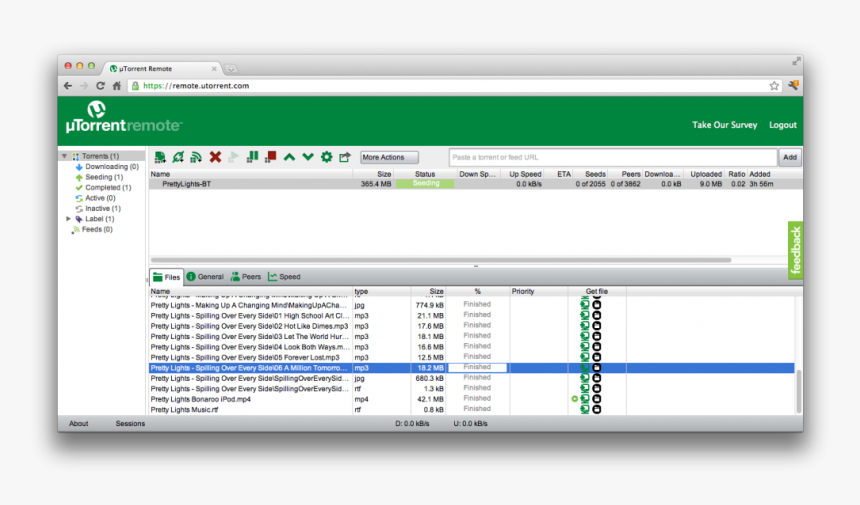Select the Pretty Lights Bonaroo iPod.mp4 file row
Screen dimensions: 860x505
(x=472, y=399)
